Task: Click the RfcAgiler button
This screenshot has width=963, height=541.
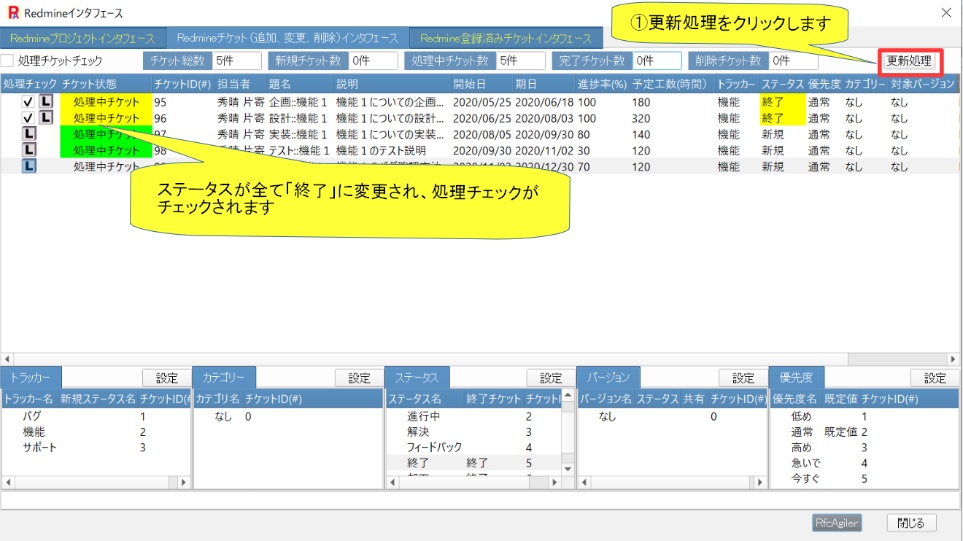Action: 836,523
